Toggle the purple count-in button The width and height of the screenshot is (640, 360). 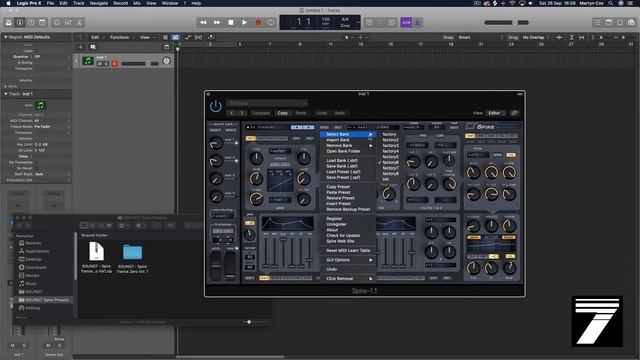click(406, 23)
